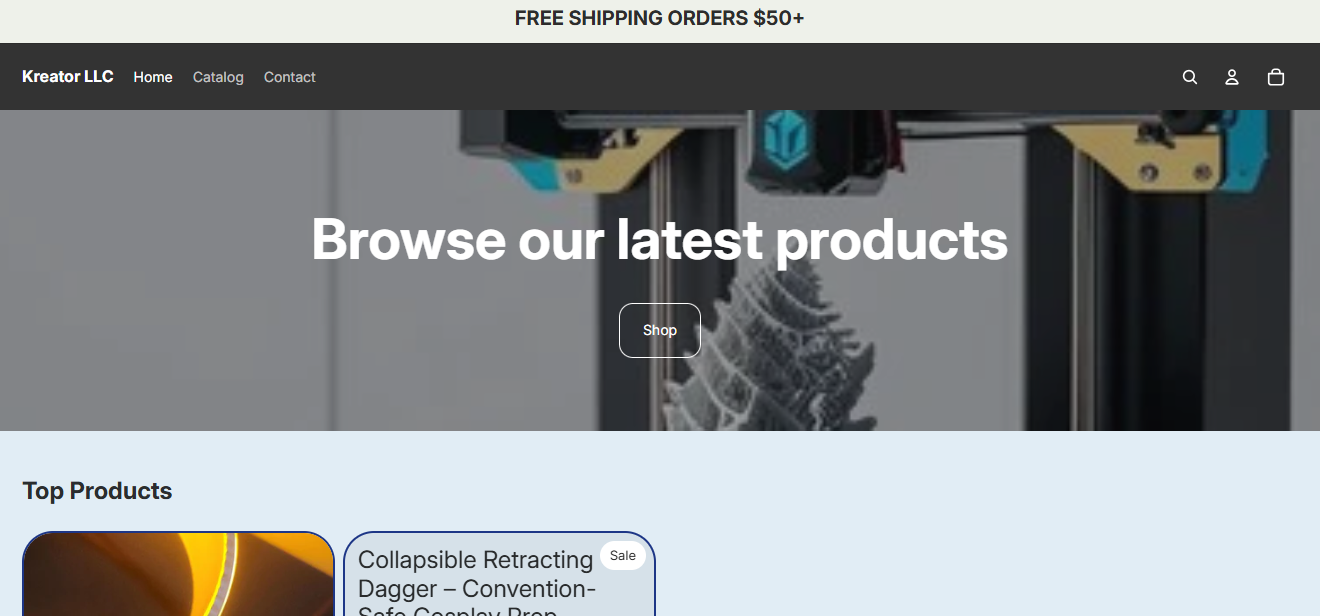
Task: Open the Catalog menu item
Action: point(218,77)
